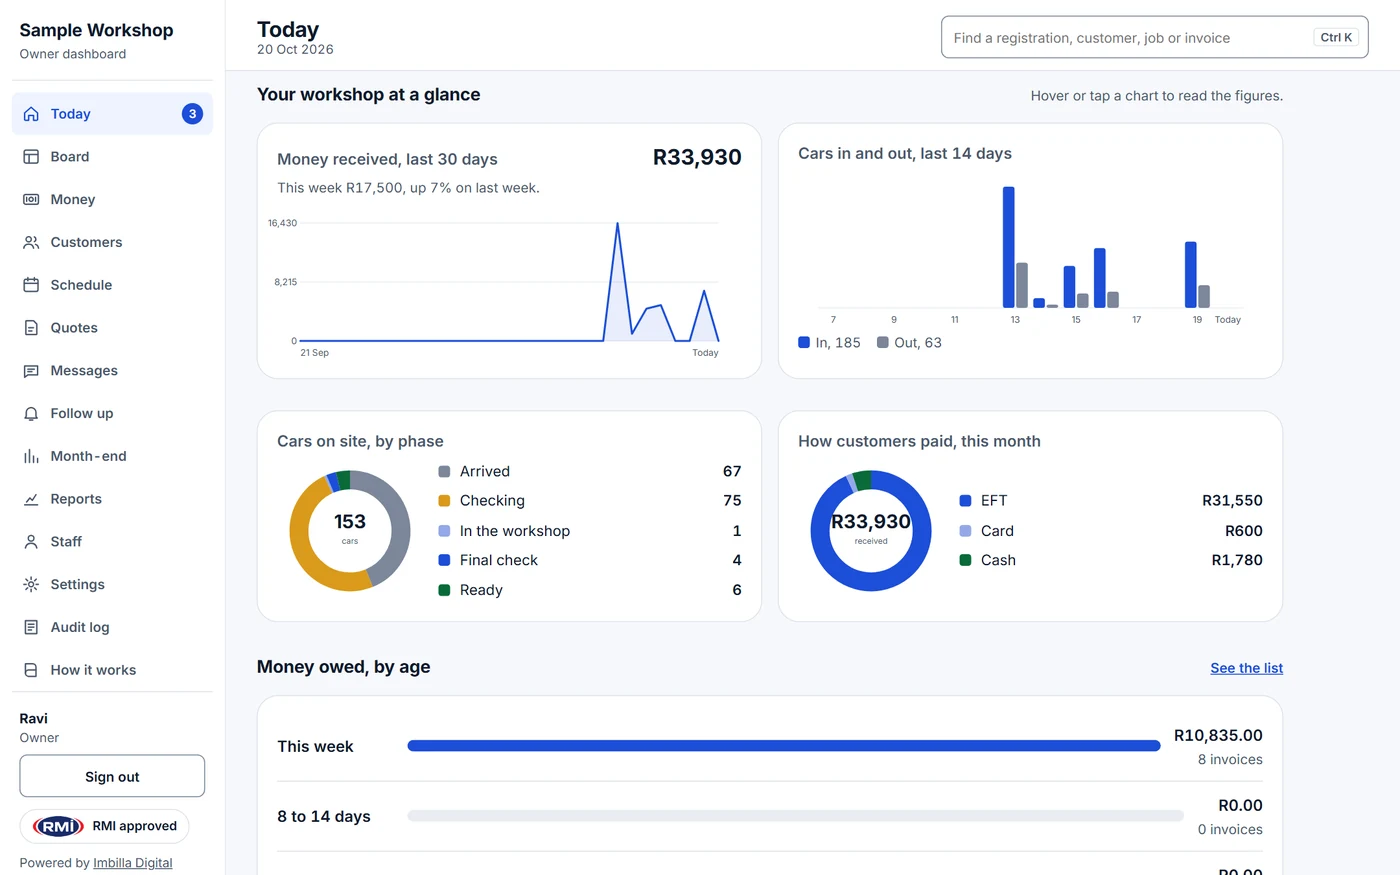The width and height of the screenshot is (1400, 875).
Task: Click the '20 Oct 2026' date
Action: coord(295,50)
